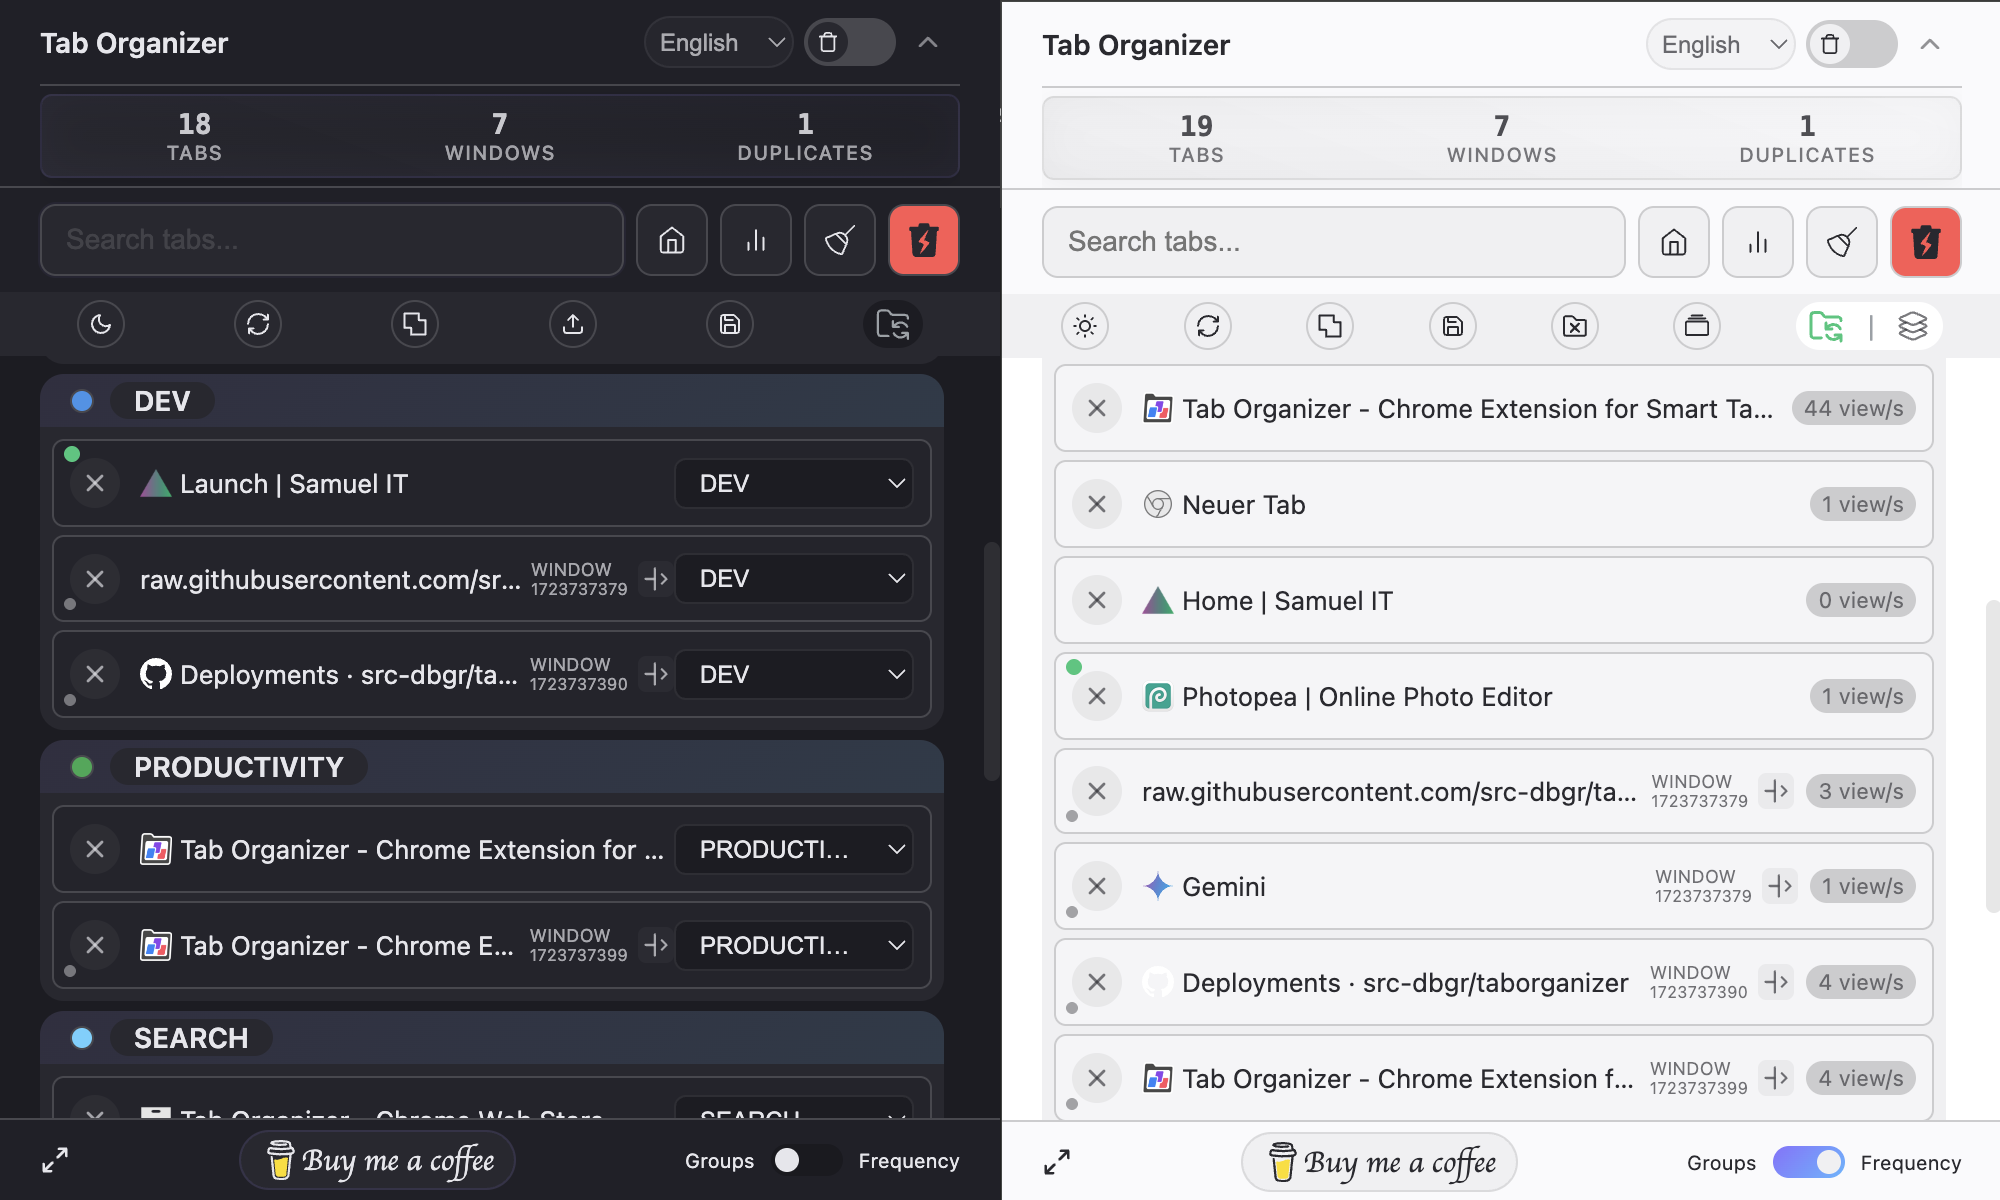Viewport: 2000px width, 1200px height.
Task: Click move arrow on Gemini row
Action: pyautogui.click(x=1780, y=886)
